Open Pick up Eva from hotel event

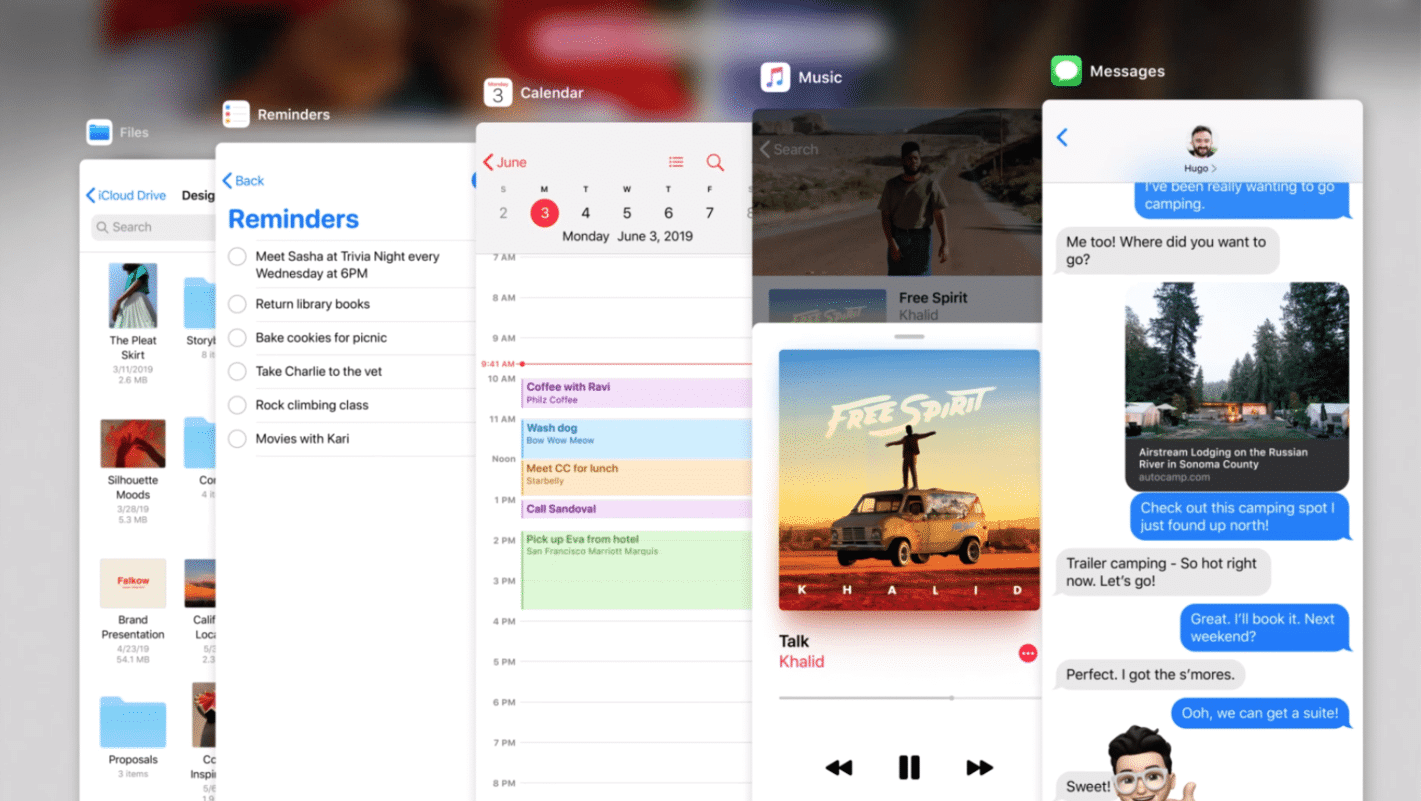(x=636, y=569)
